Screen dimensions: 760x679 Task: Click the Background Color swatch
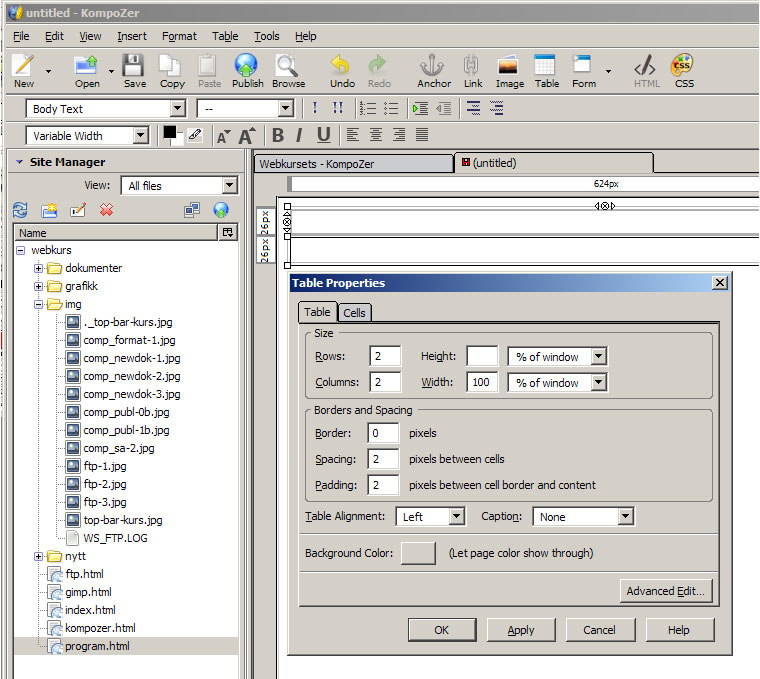point(418,553)
